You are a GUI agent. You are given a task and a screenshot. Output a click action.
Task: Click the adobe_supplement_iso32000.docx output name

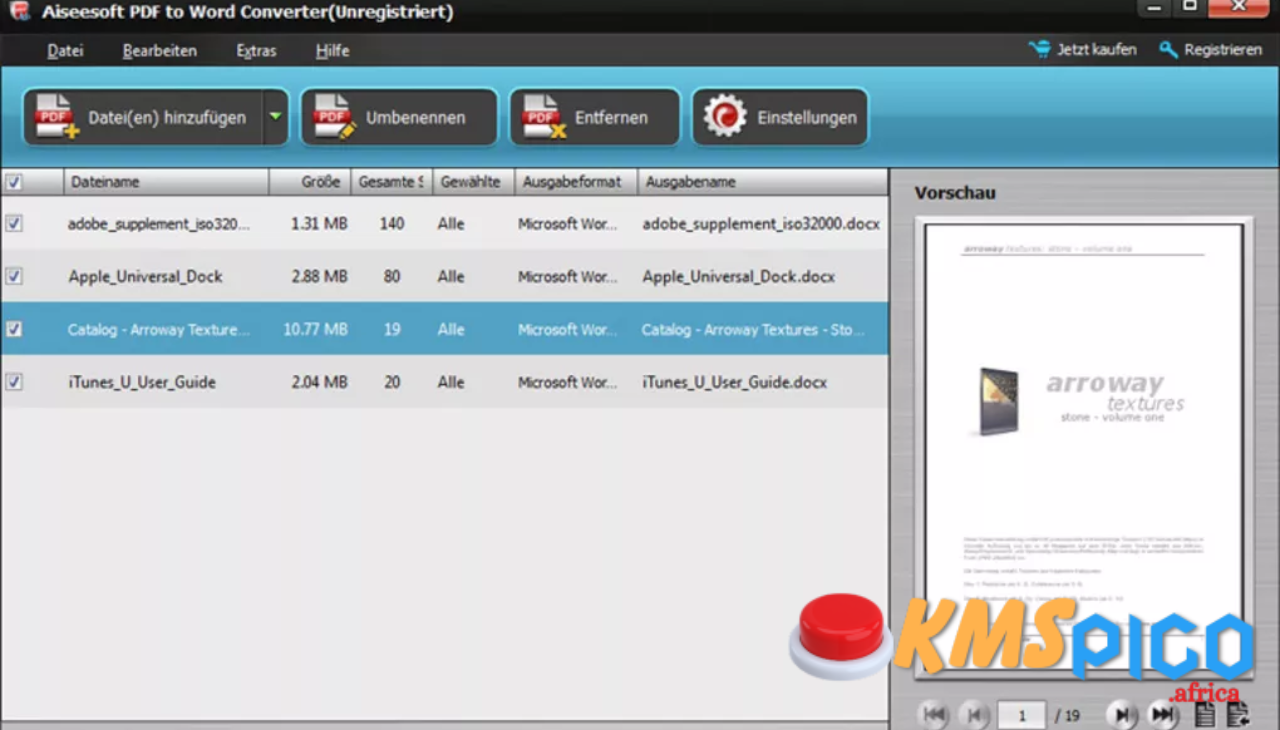point(761,224)
